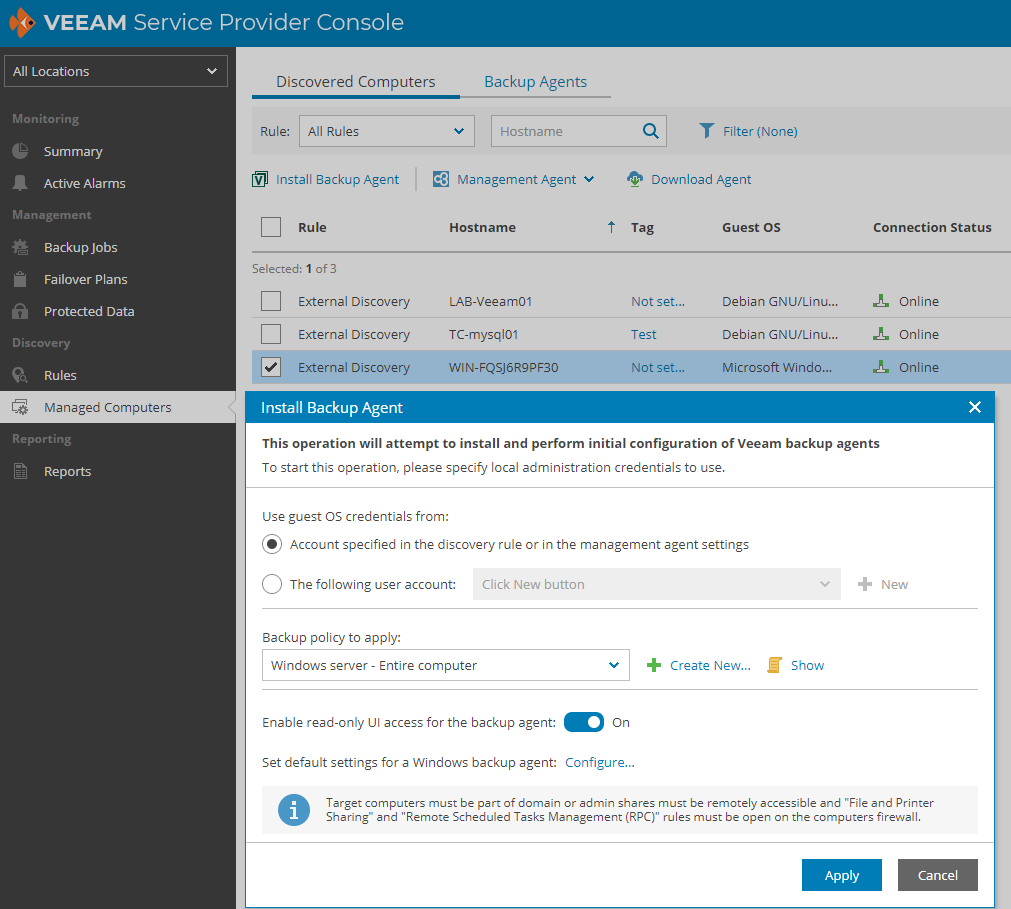Click the New account button label
Image resolution: width=1011 pixels, height=909 pixels.
click(894, 584)
